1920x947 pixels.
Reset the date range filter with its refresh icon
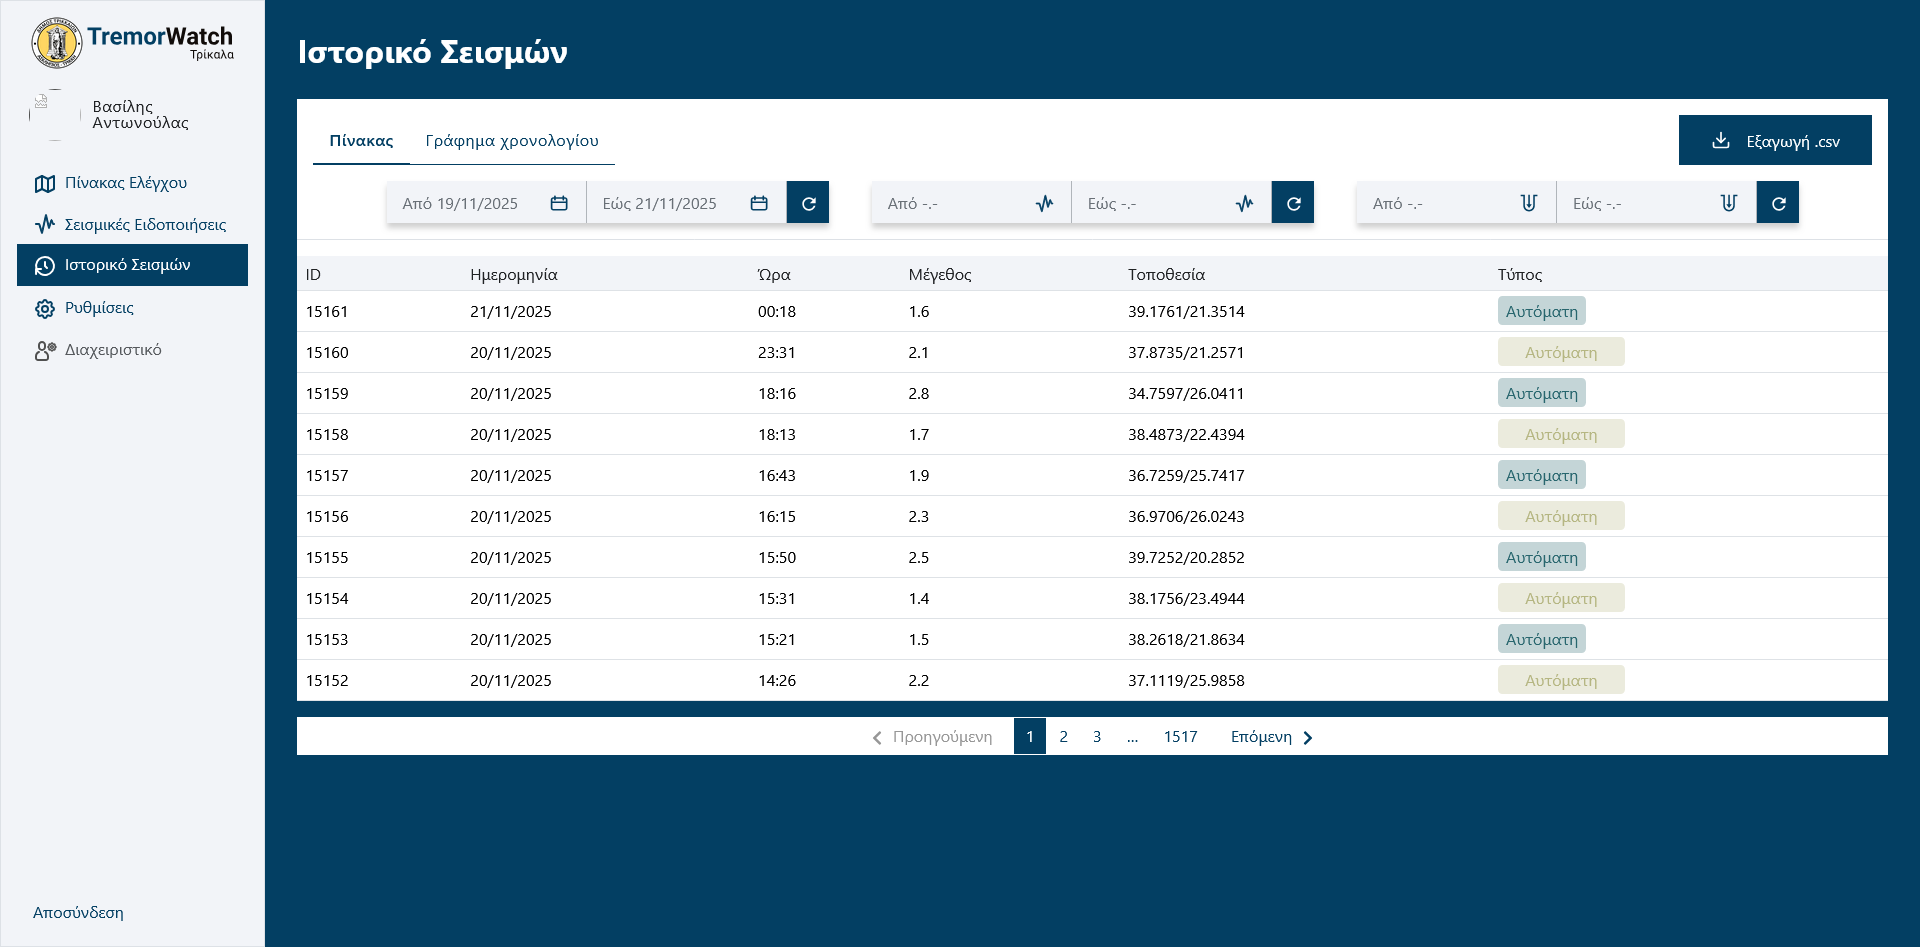coord(808,203)
